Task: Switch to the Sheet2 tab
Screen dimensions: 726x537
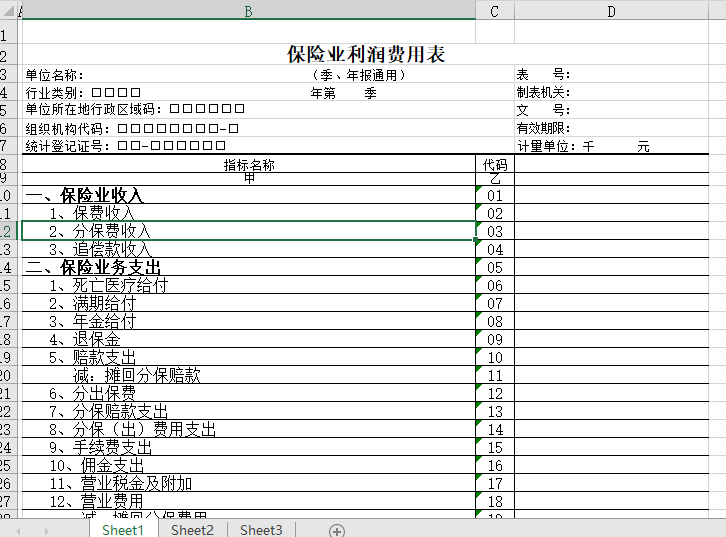Action: (192, 530)
